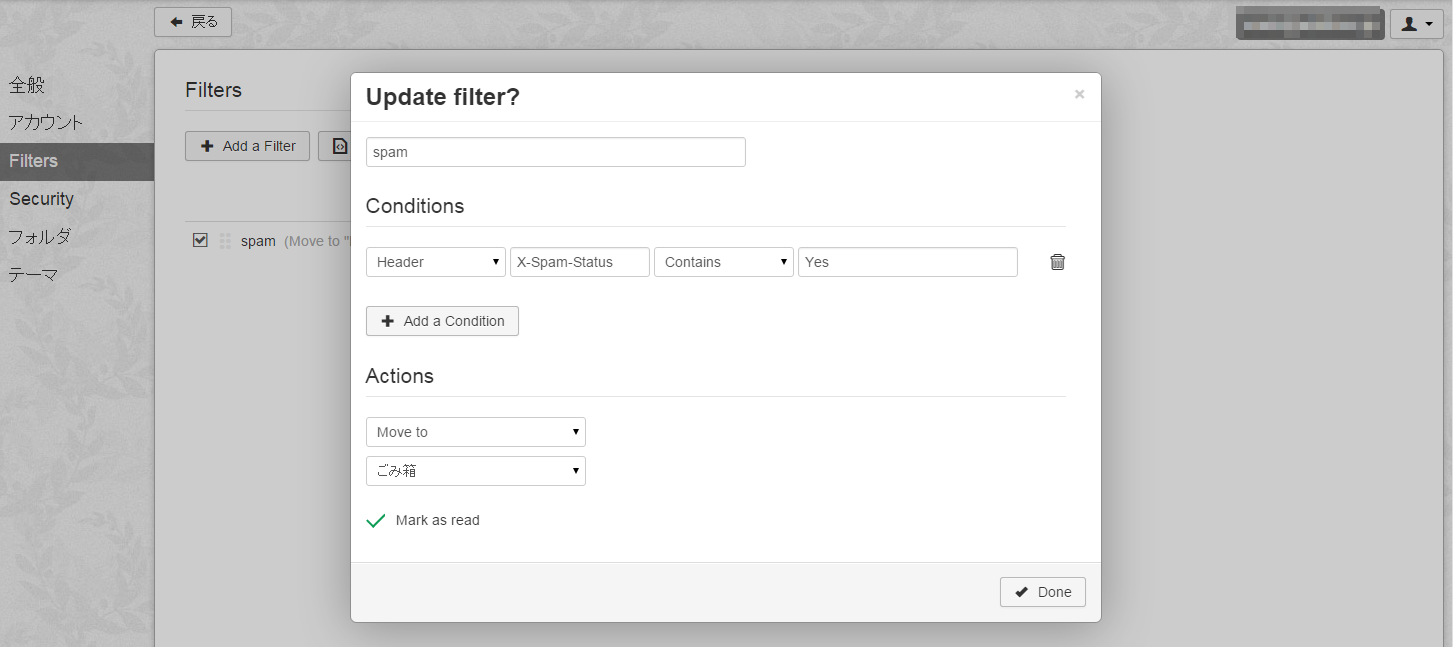Screen dimensions: 1453x647
Task: Uncheck the spam filter enabled checkbox
Action: [200, 240]
